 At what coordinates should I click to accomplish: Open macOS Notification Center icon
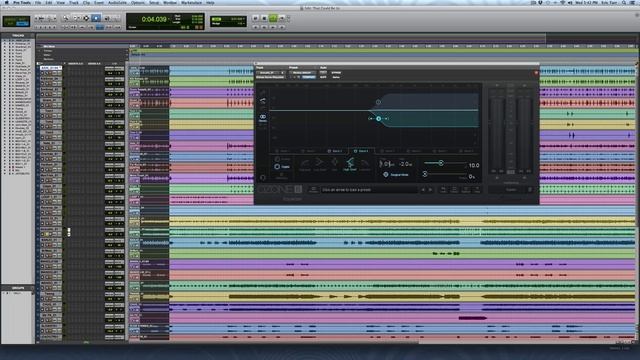(x=633, y=2)
